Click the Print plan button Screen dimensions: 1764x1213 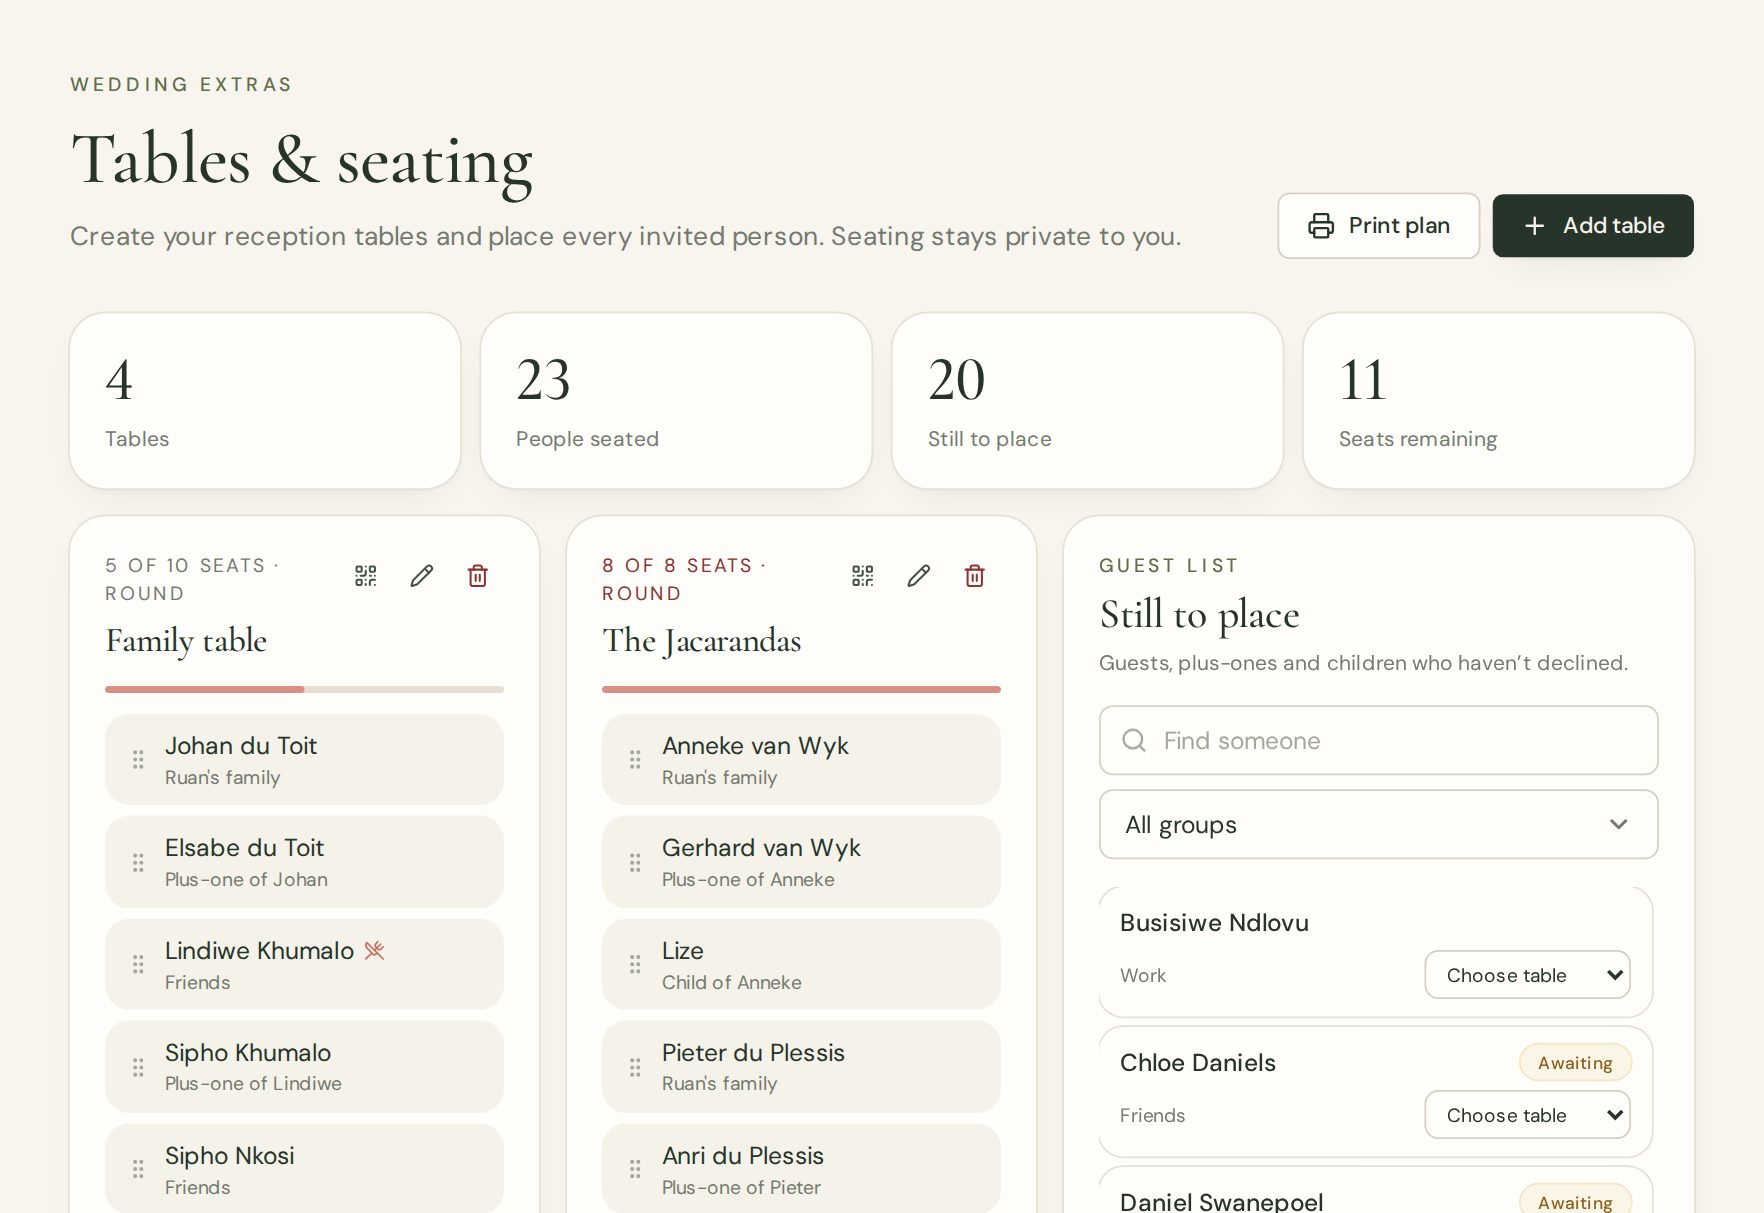pyautogui.click(x=1379, y=226)
